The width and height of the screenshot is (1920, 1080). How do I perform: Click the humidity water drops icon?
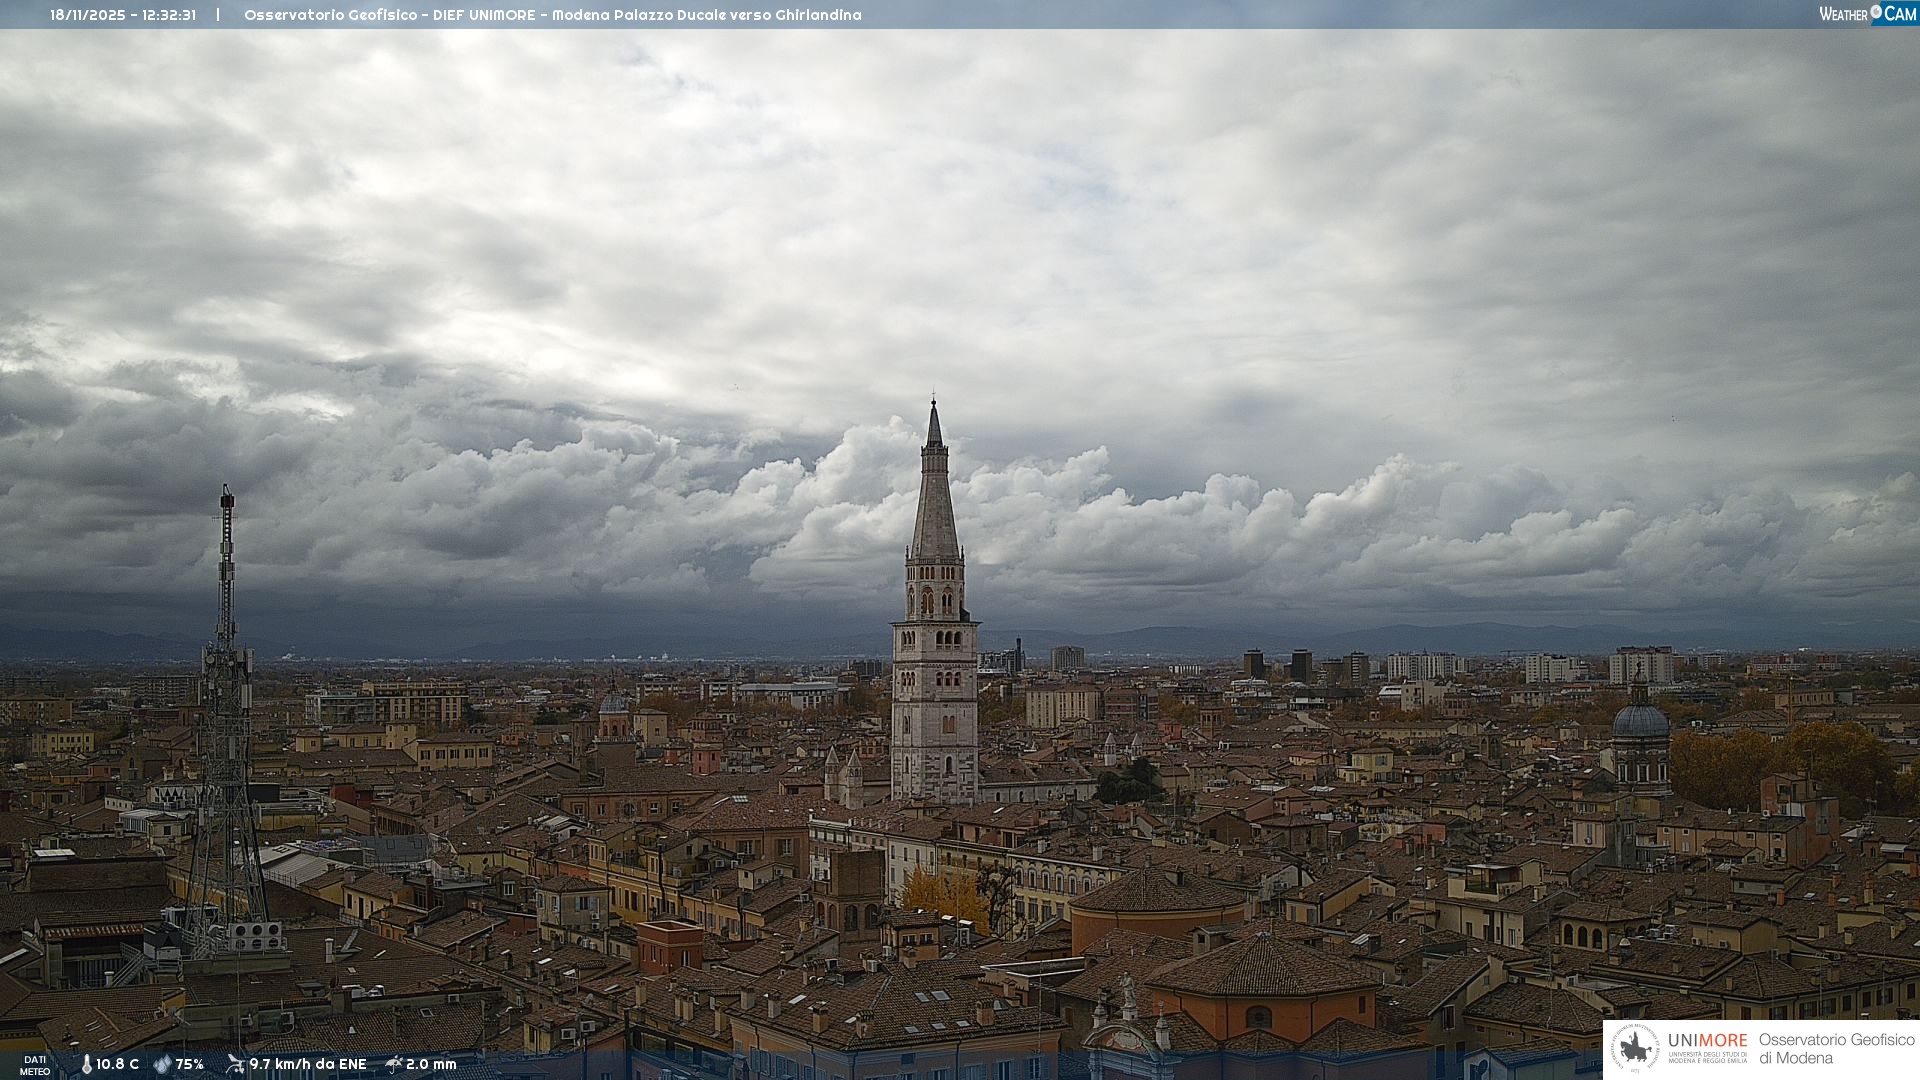162,1064
